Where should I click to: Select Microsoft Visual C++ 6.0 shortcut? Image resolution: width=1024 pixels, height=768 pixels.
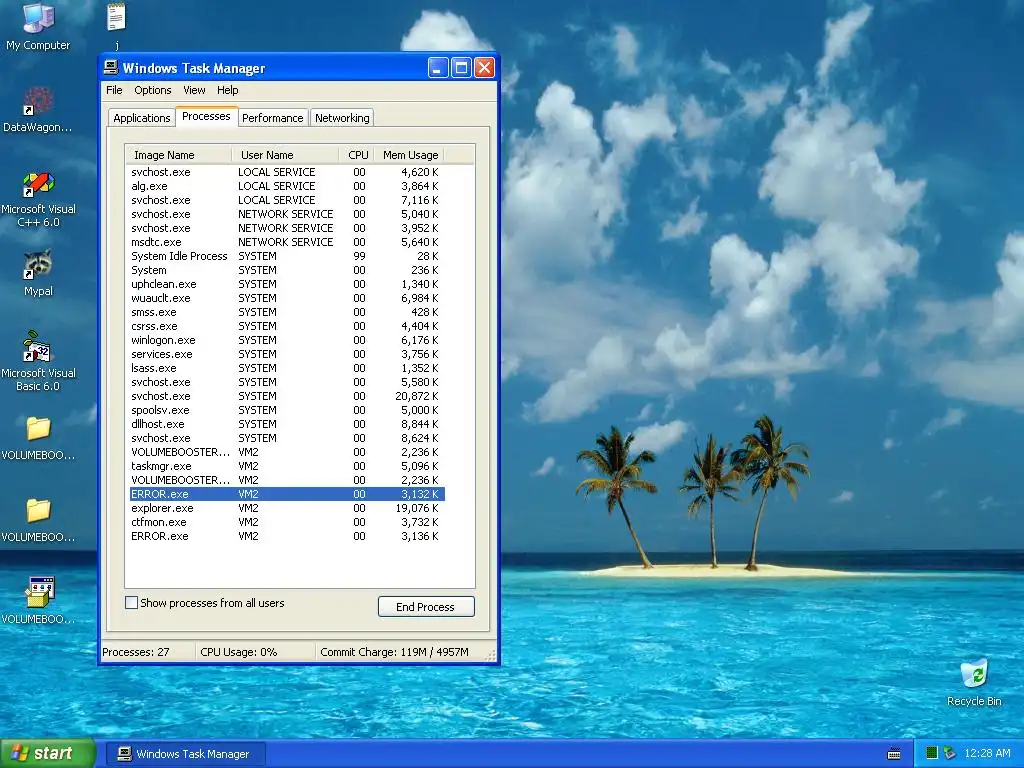click(x=38, y=199)
